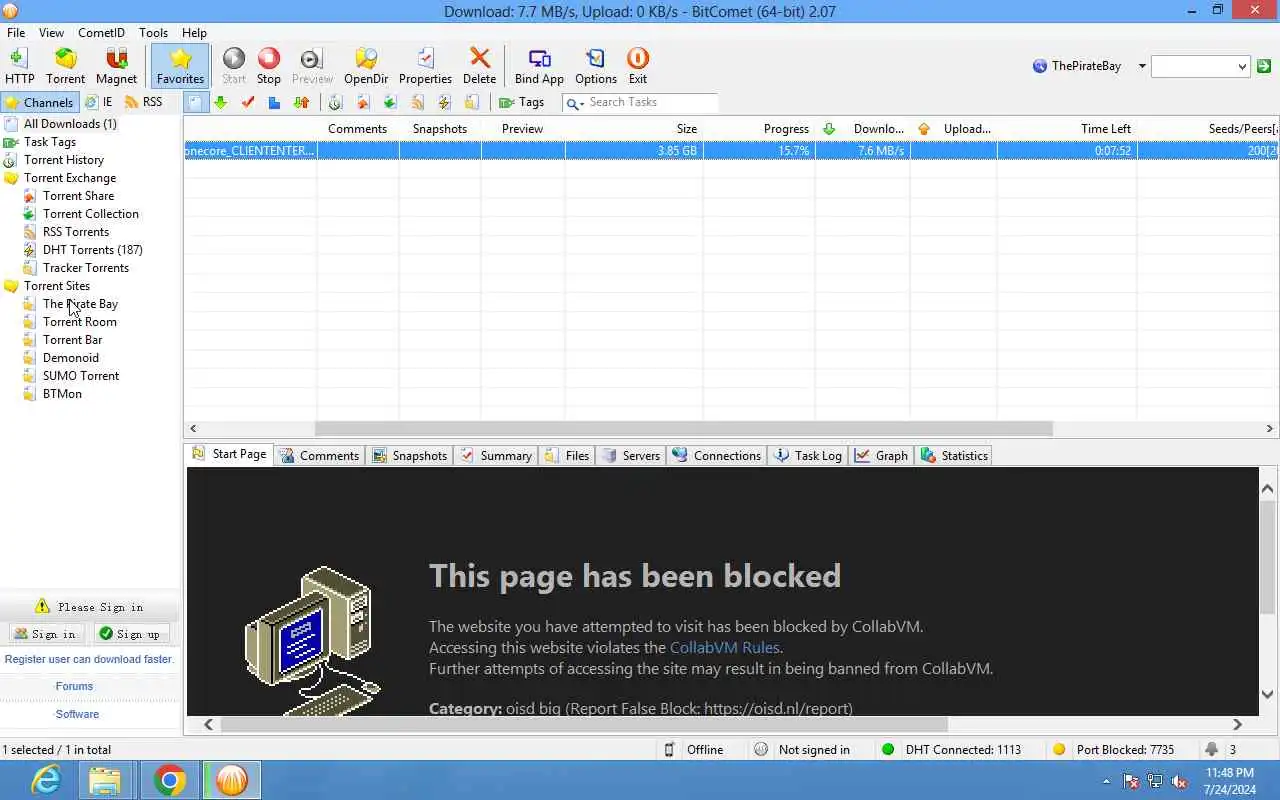1280x800 pixels.
Task: Open Internet Explorer from taskbar
Action: tap(45, 780)
